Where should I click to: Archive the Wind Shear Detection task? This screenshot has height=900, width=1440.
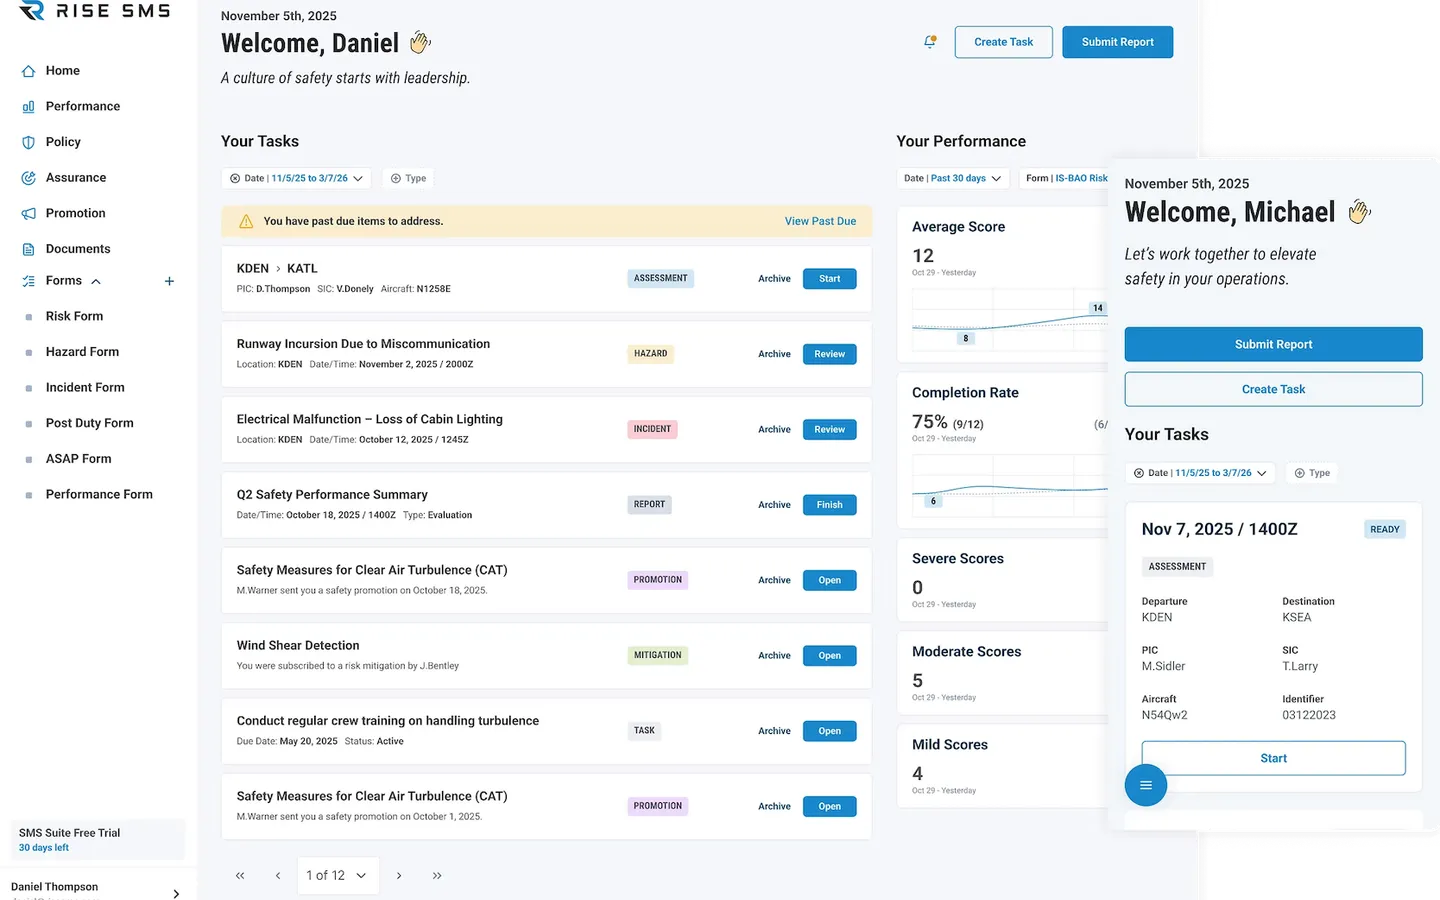[774, 656]
